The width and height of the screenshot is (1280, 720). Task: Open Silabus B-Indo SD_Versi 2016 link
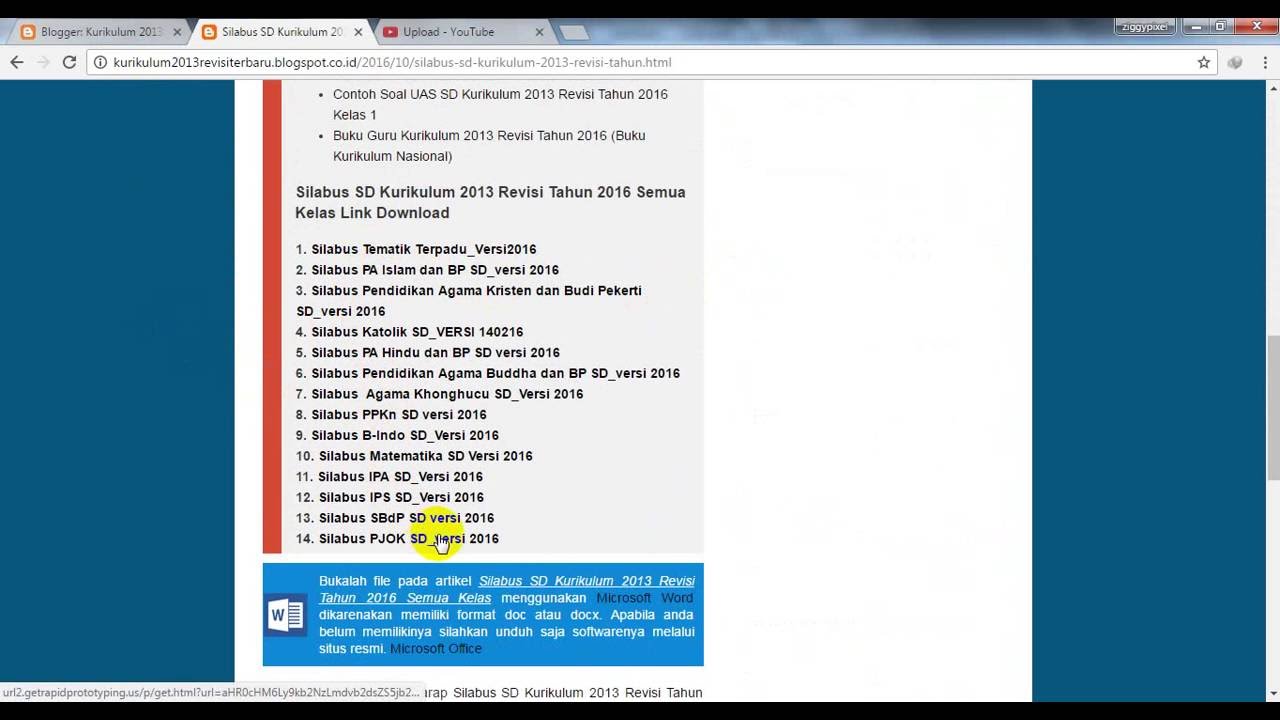point(405,435)
